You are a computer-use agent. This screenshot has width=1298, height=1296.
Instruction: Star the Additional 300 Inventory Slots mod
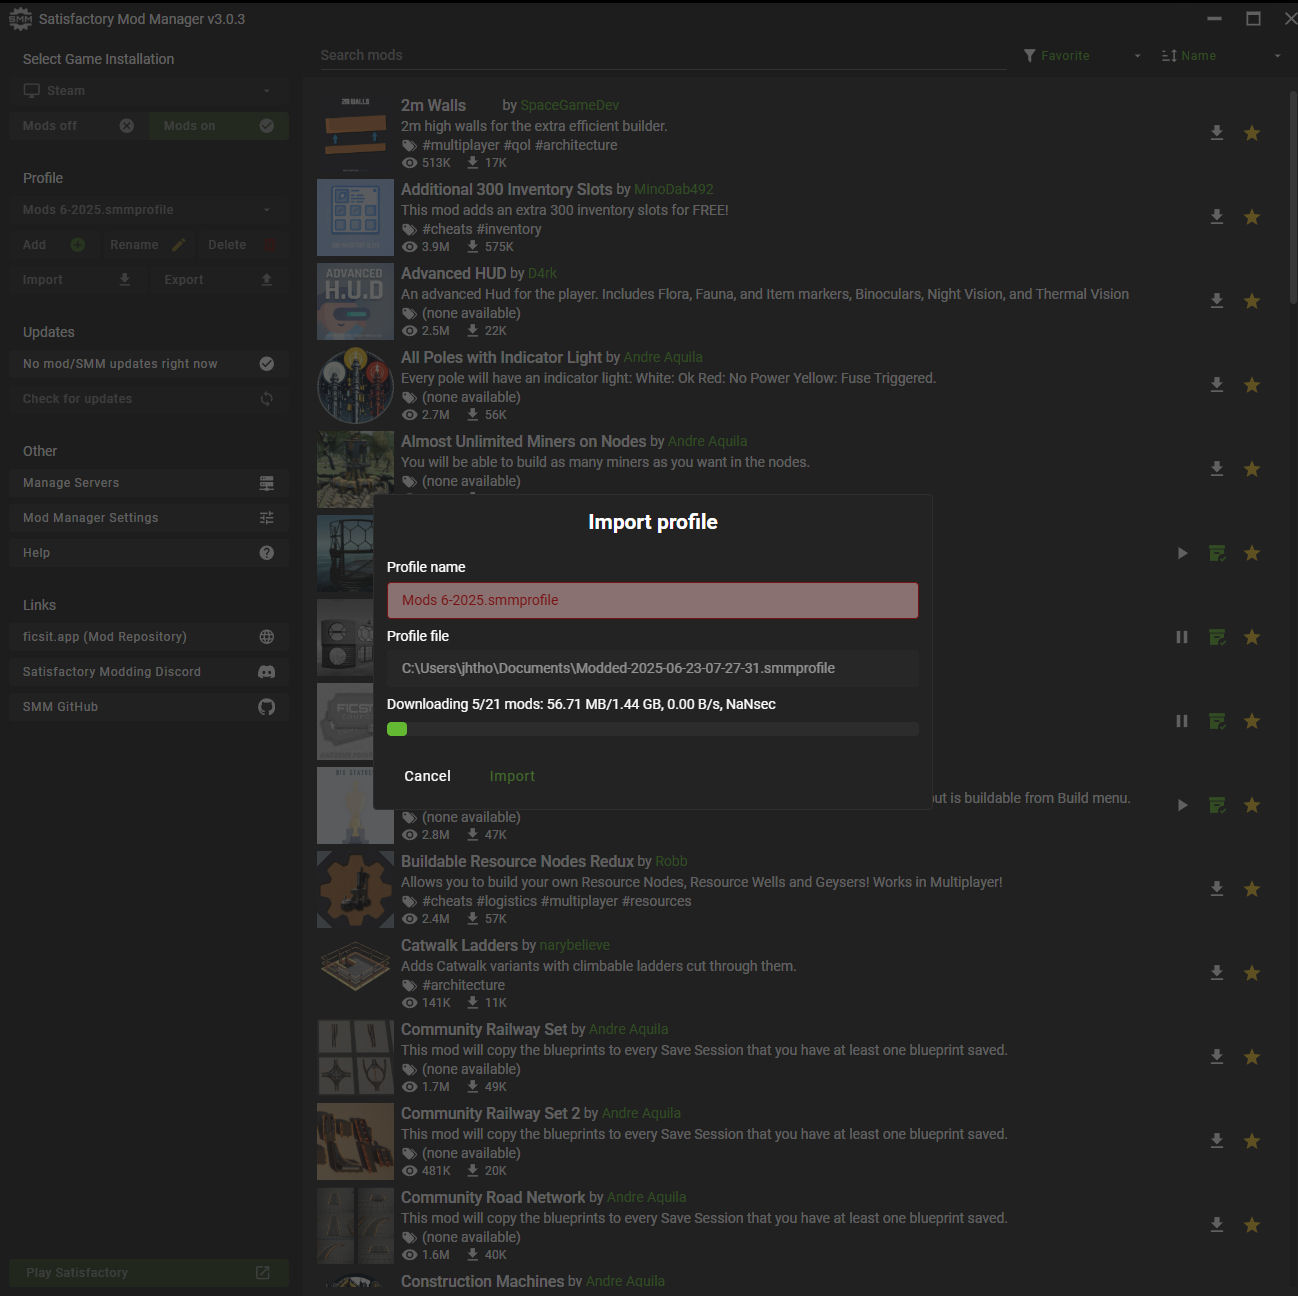coord(1252,217)
